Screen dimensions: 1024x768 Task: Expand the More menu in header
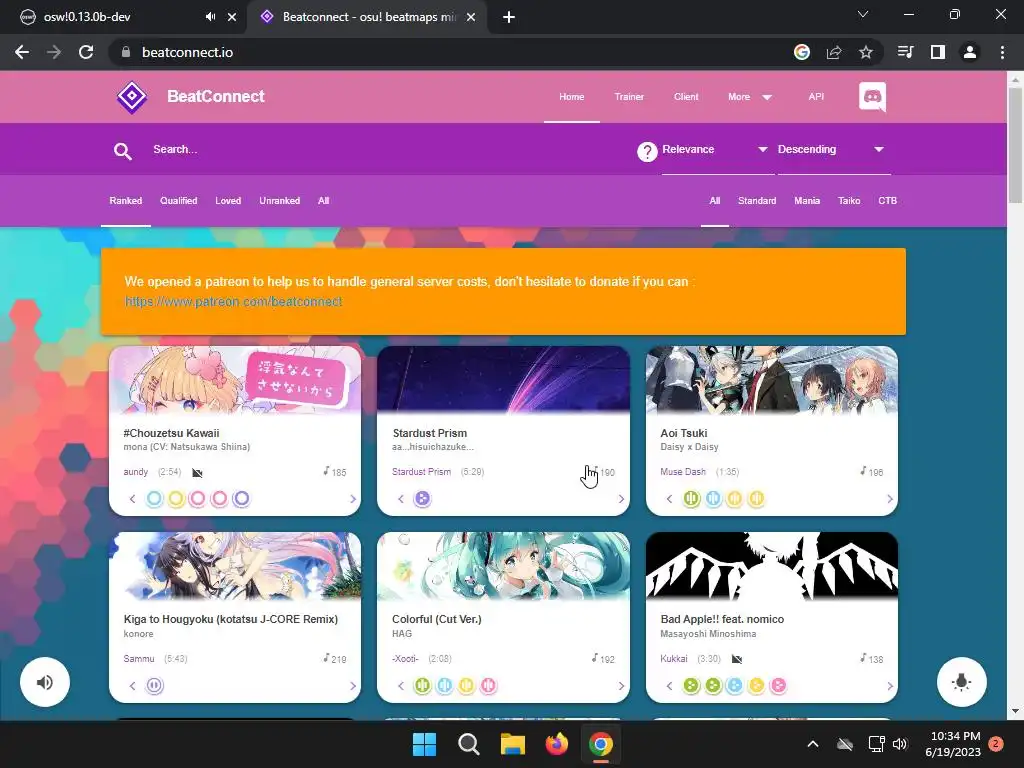click(x=750, y=97)
